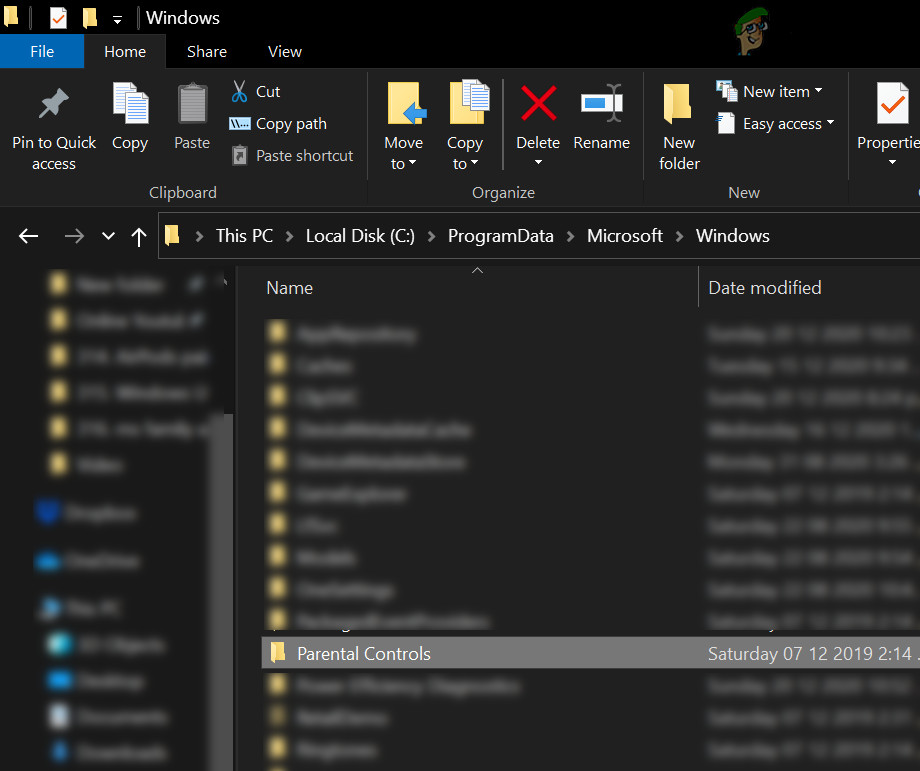Click the Move to folder icon
Screen dimensions: 920x771
point(405,104)
